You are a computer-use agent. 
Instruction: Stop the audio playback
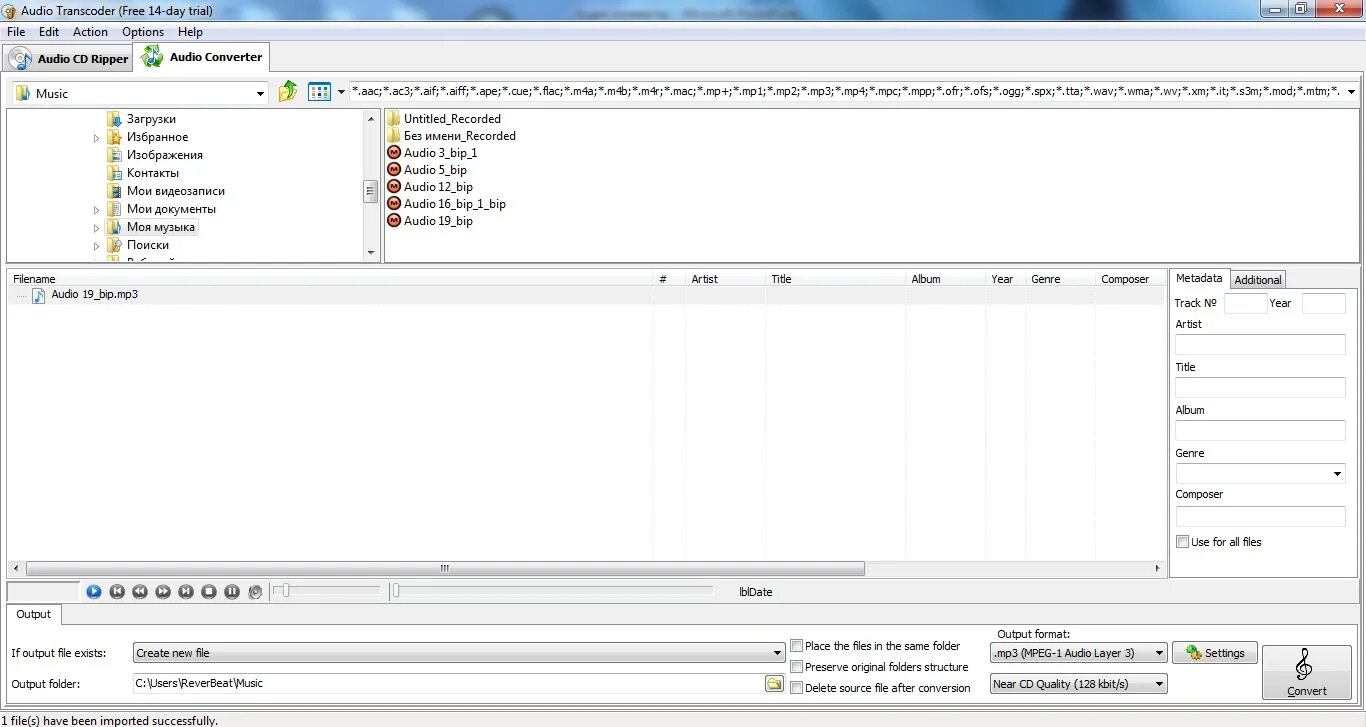pyautogui.click(x=209, y=592)
